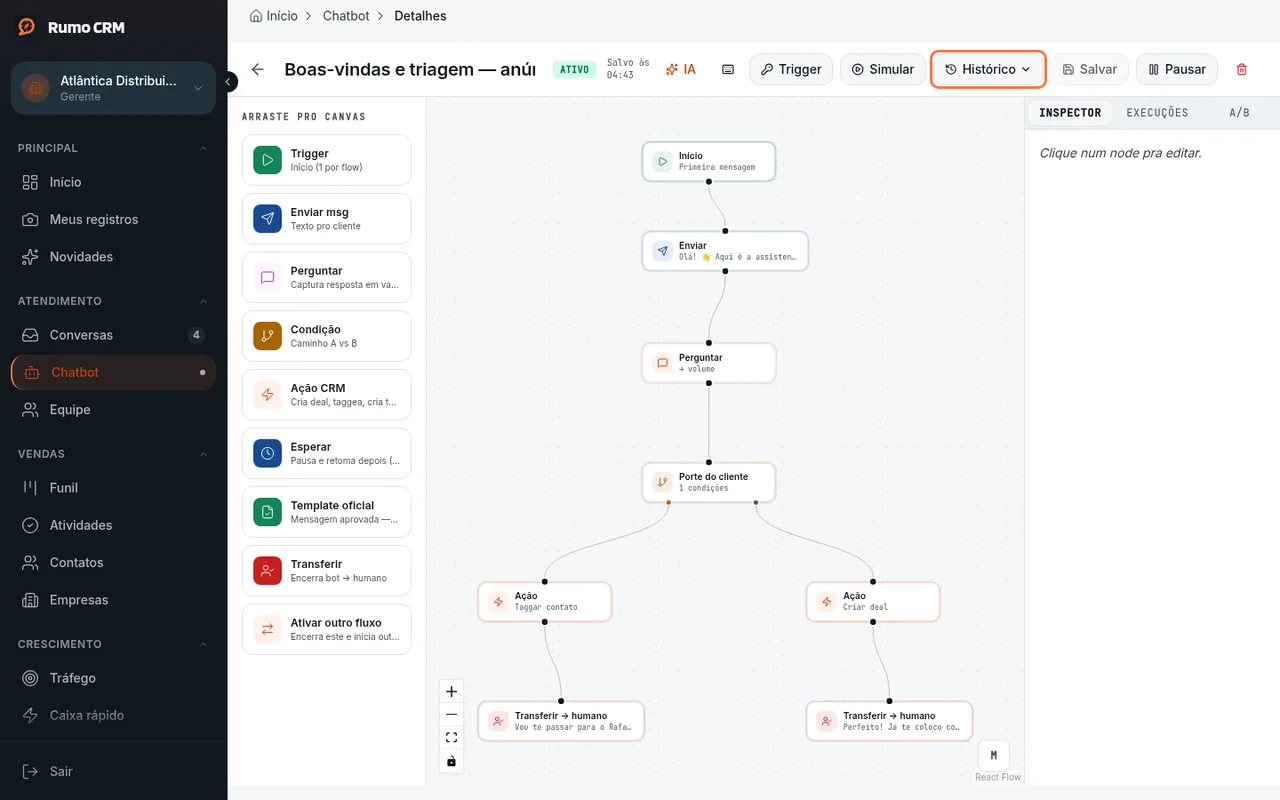Click the Trigger toolbar button

pos(791,69)
